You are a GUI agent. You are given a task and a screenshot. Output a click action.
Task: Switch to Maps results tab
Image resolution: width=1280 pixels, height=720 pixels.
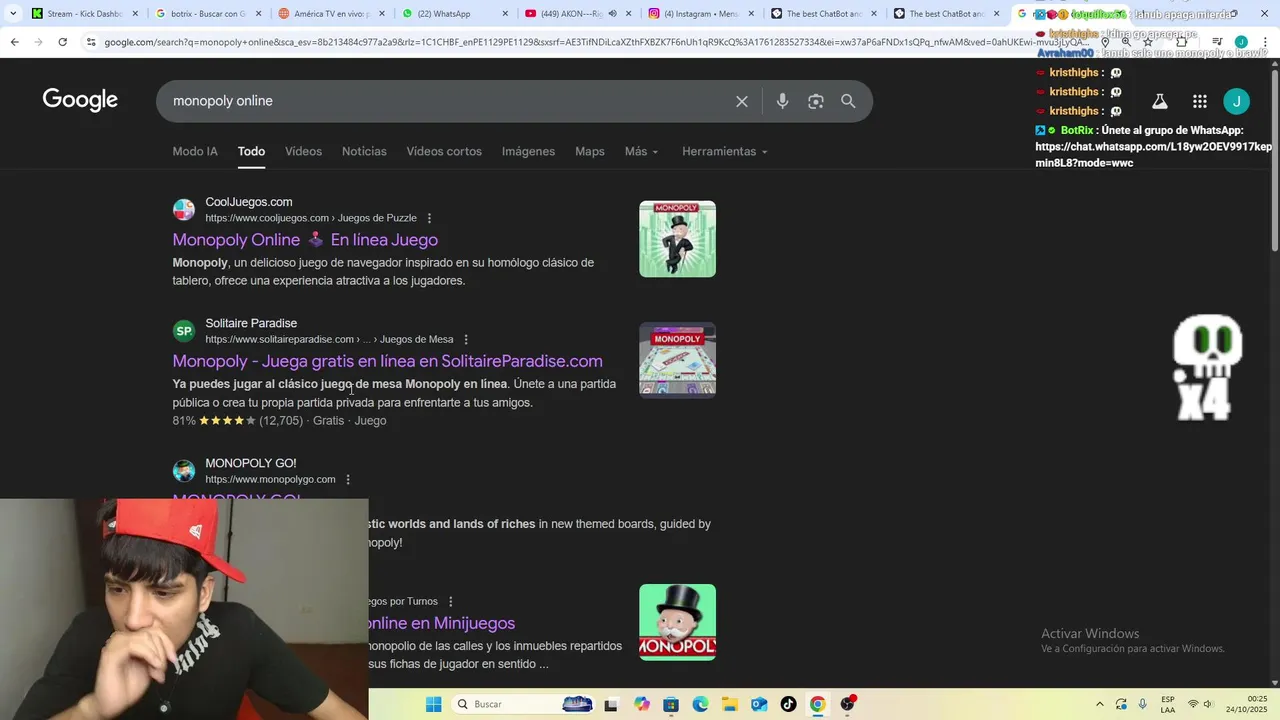[x=590, y=151]
